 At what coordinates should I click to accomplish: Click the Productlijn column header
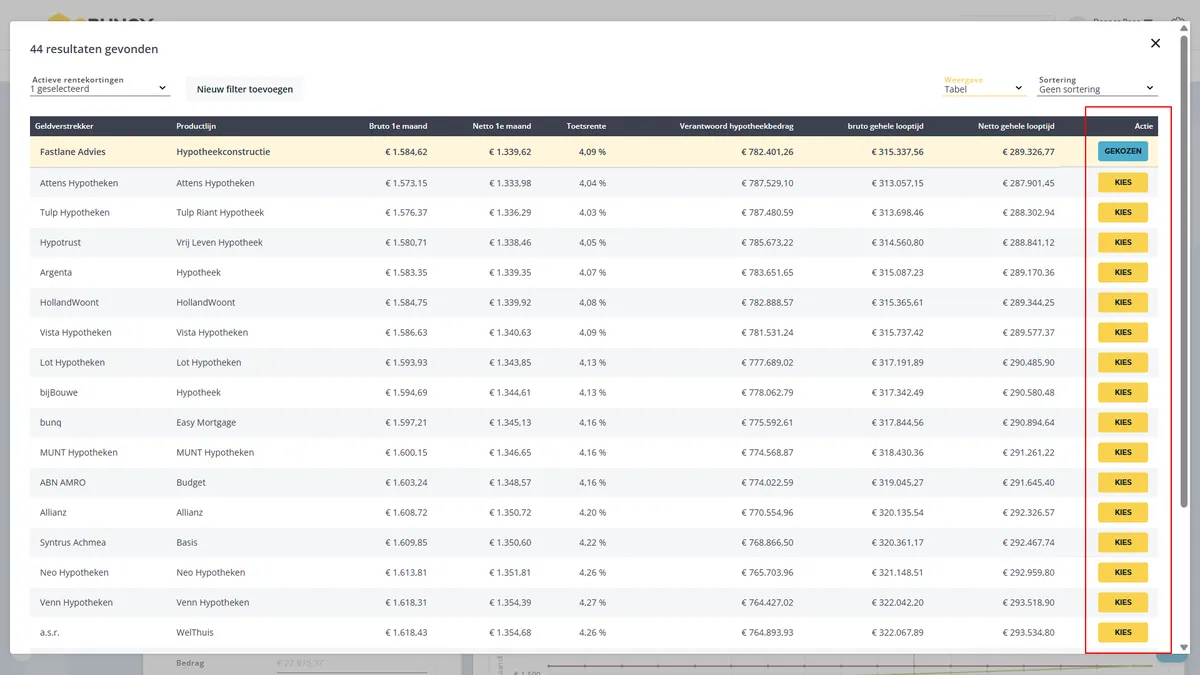(196, 126)
